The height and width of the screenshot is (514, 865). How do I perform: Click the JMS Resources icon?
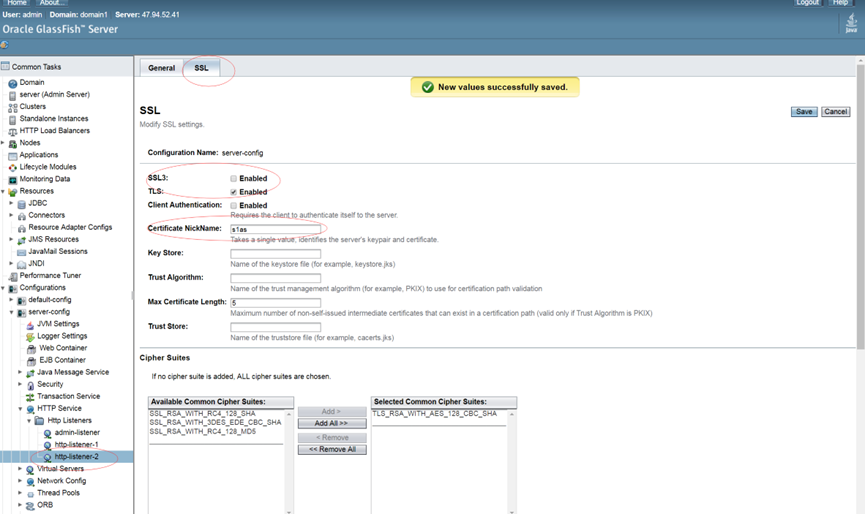tap(22, 240)
